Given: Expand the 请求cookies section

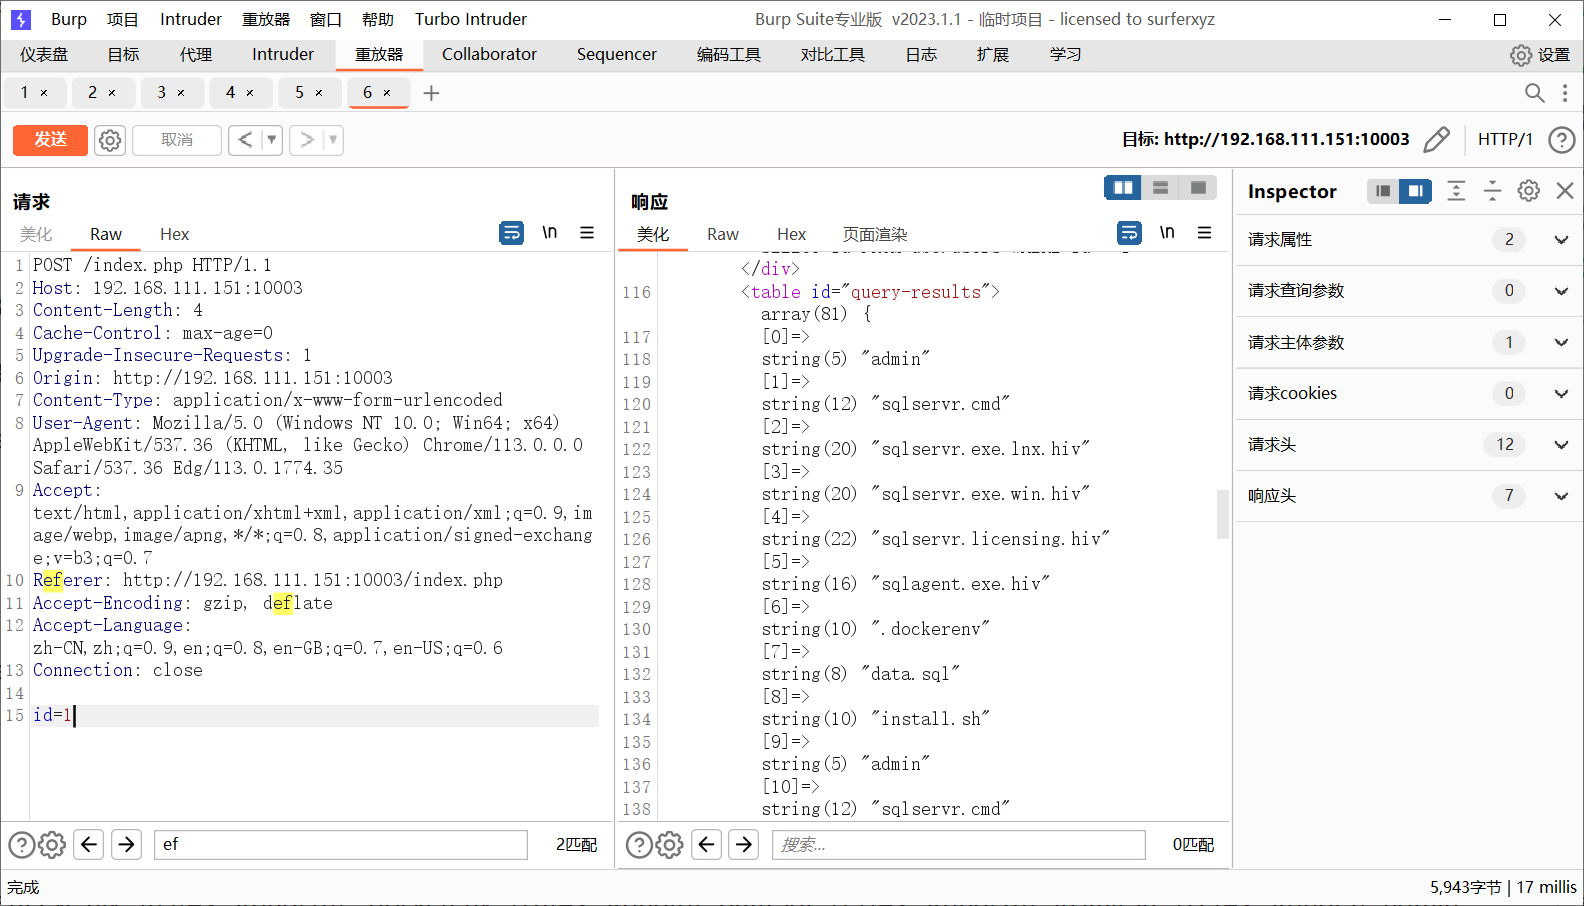Looking at the screenshot, I should 1561,393.
